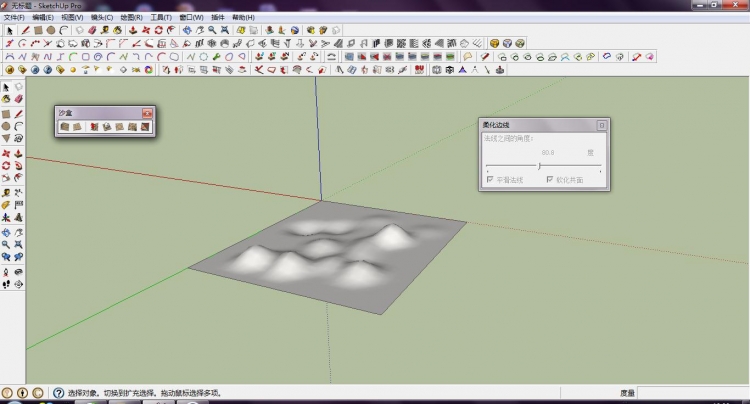Click the Smoove icon in 沙盒 toolbar
This screenshot has width=750, height=404.
click(x=94, y=127)
